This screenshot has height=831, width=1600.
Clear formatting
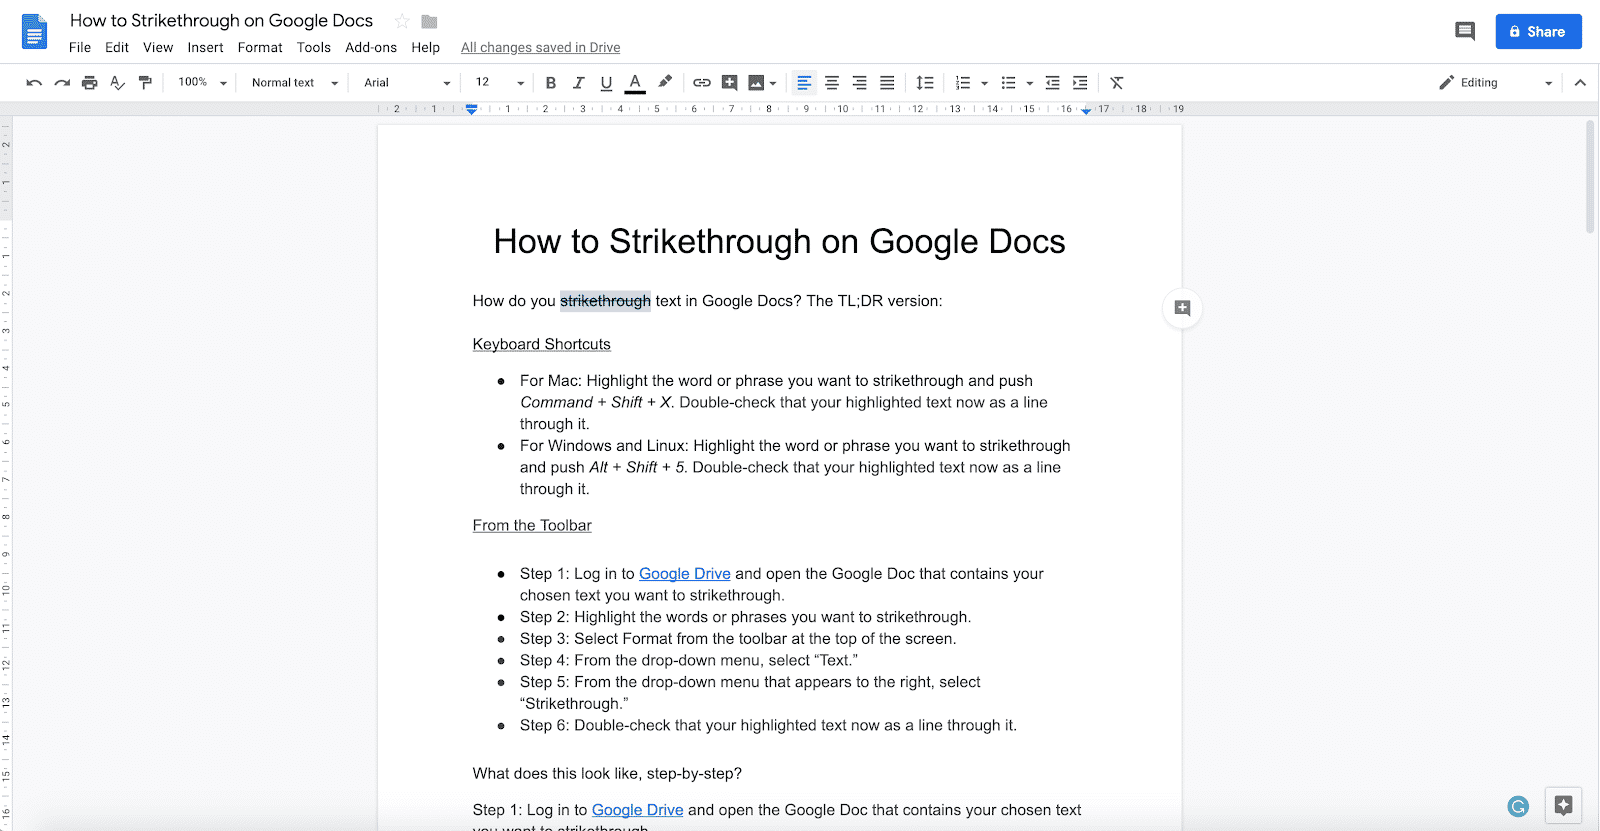tap(1117, 83)
